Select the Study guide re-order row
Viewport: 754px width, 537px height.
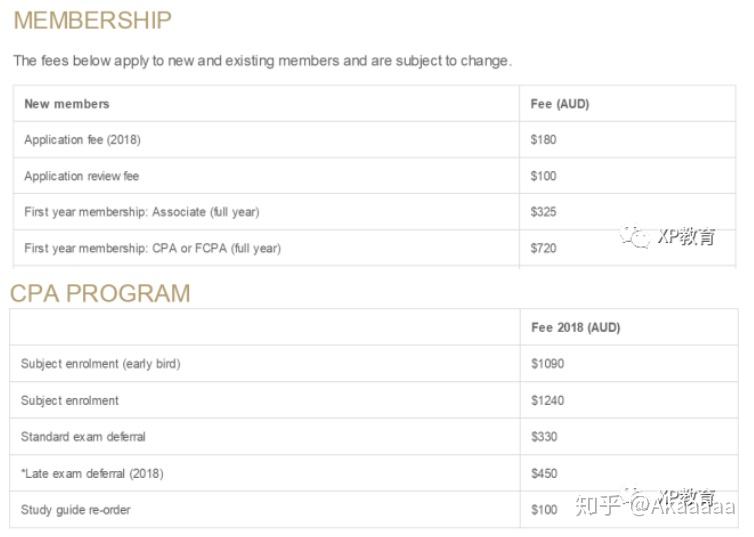point(75,510)
